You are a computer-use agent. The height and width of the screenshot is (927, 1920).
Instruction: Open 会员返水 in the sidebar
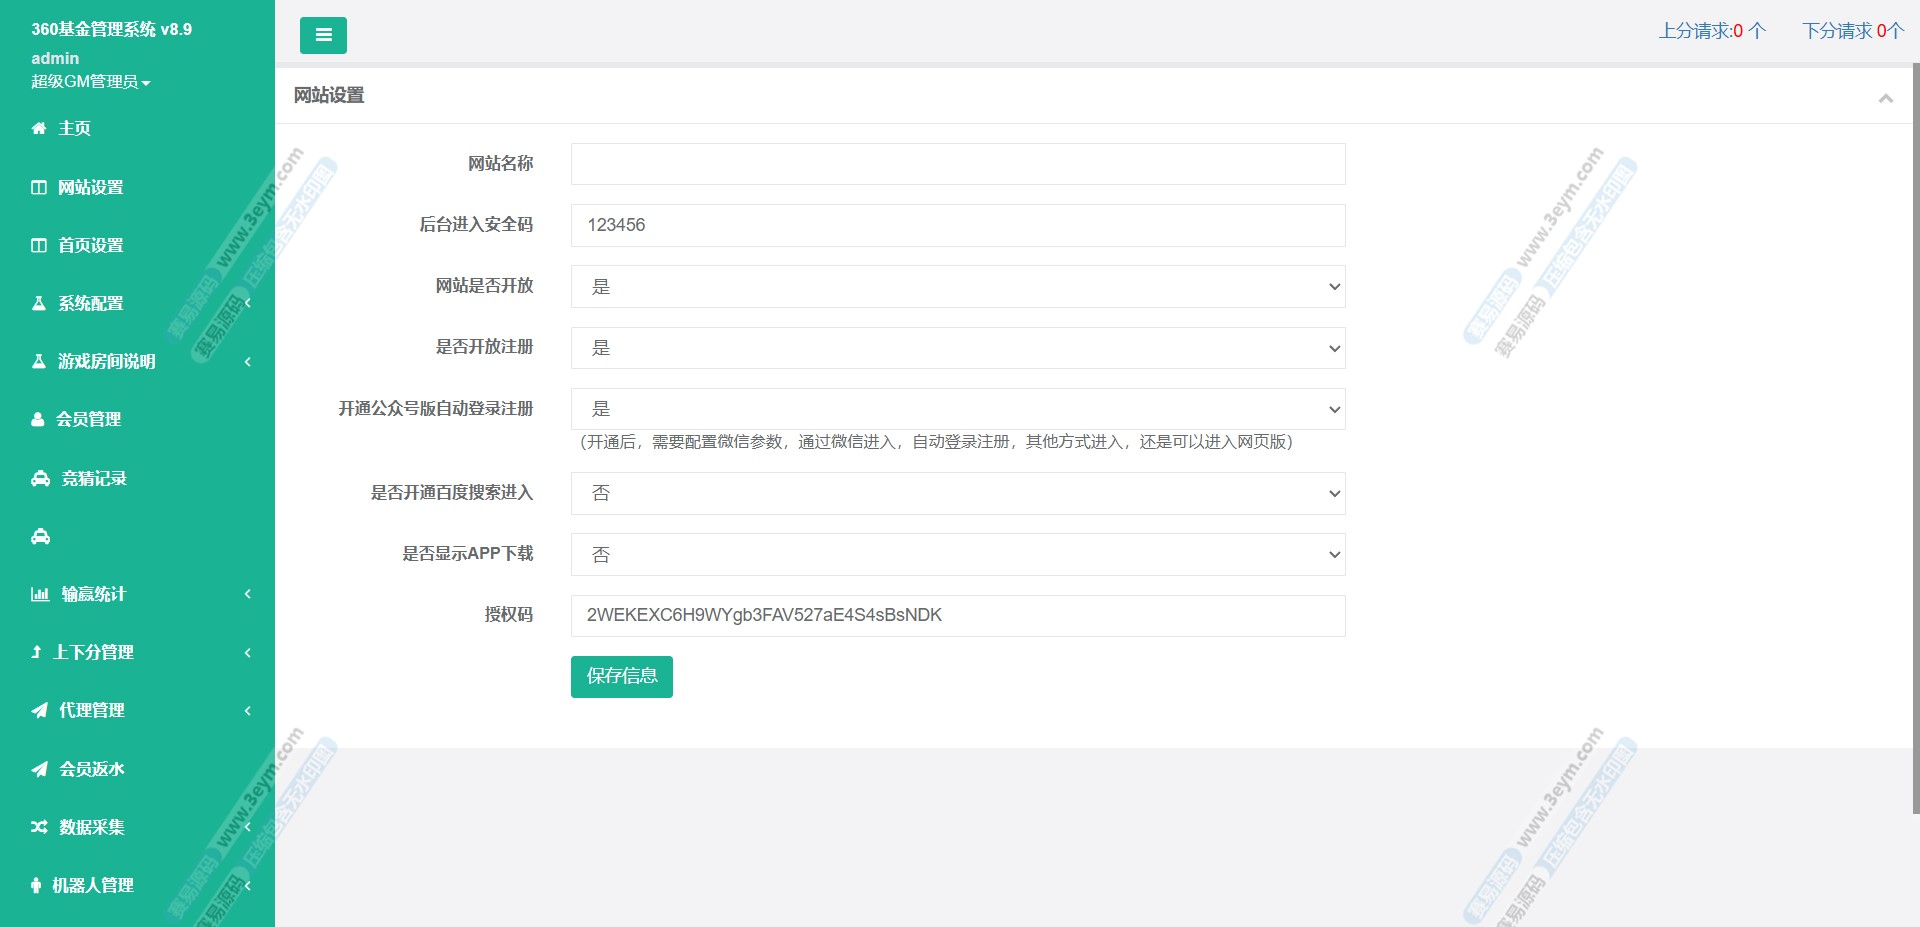pyautogui.click(x=91, y=769)
